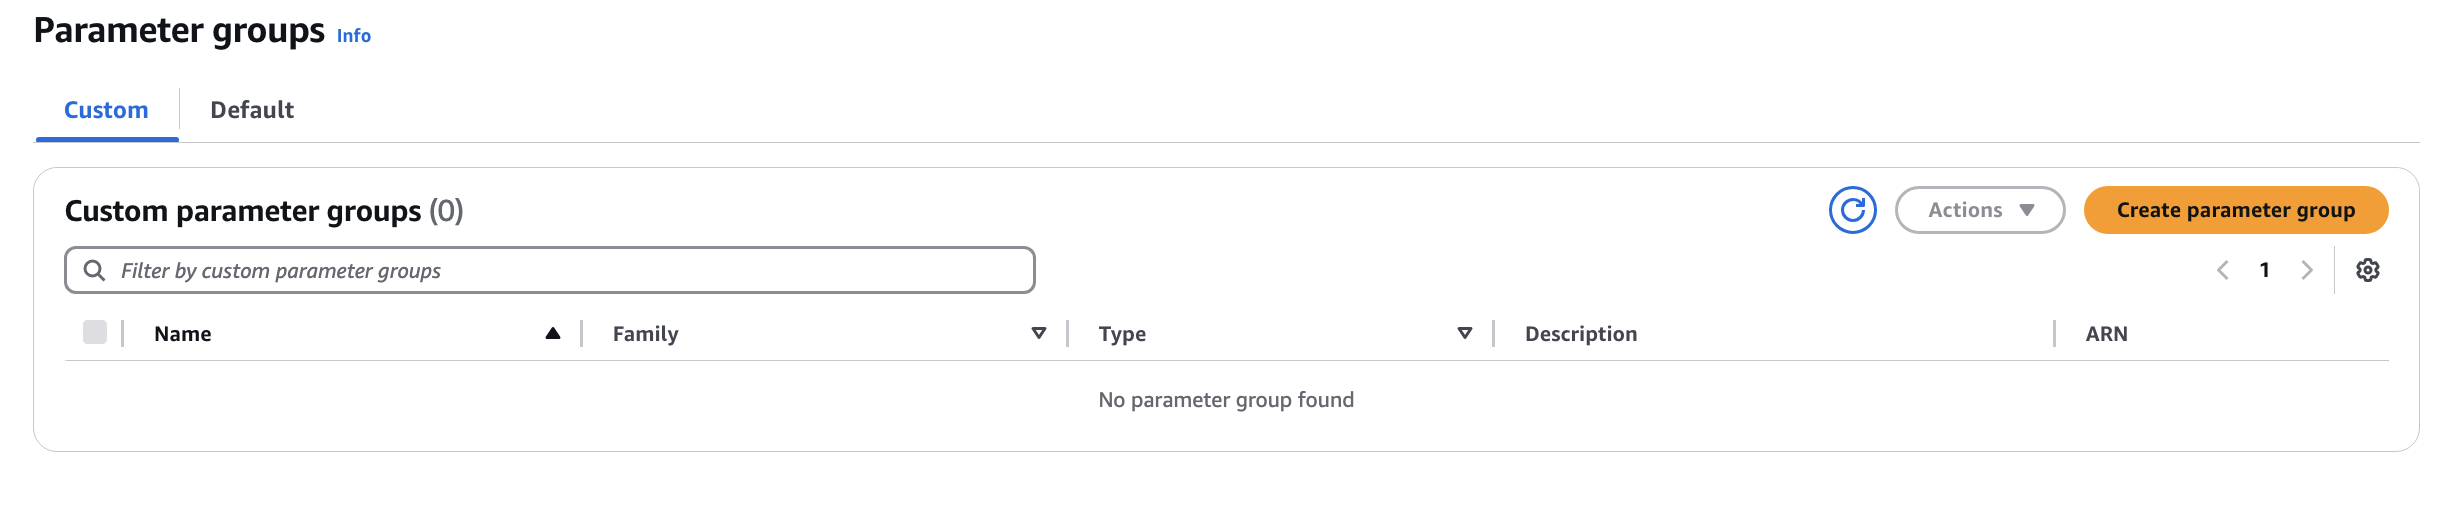Image resolution: width=2448 pixels, height=518 pixels.
Task: Select page 1 in pagination
Action: coord(2265,270)
